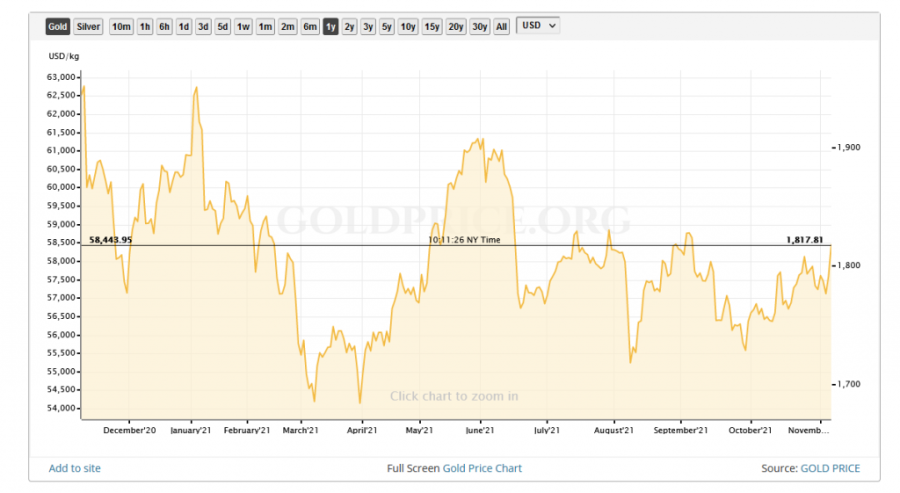
Task: Select the 5y time range
Action: tap(387, 26)
